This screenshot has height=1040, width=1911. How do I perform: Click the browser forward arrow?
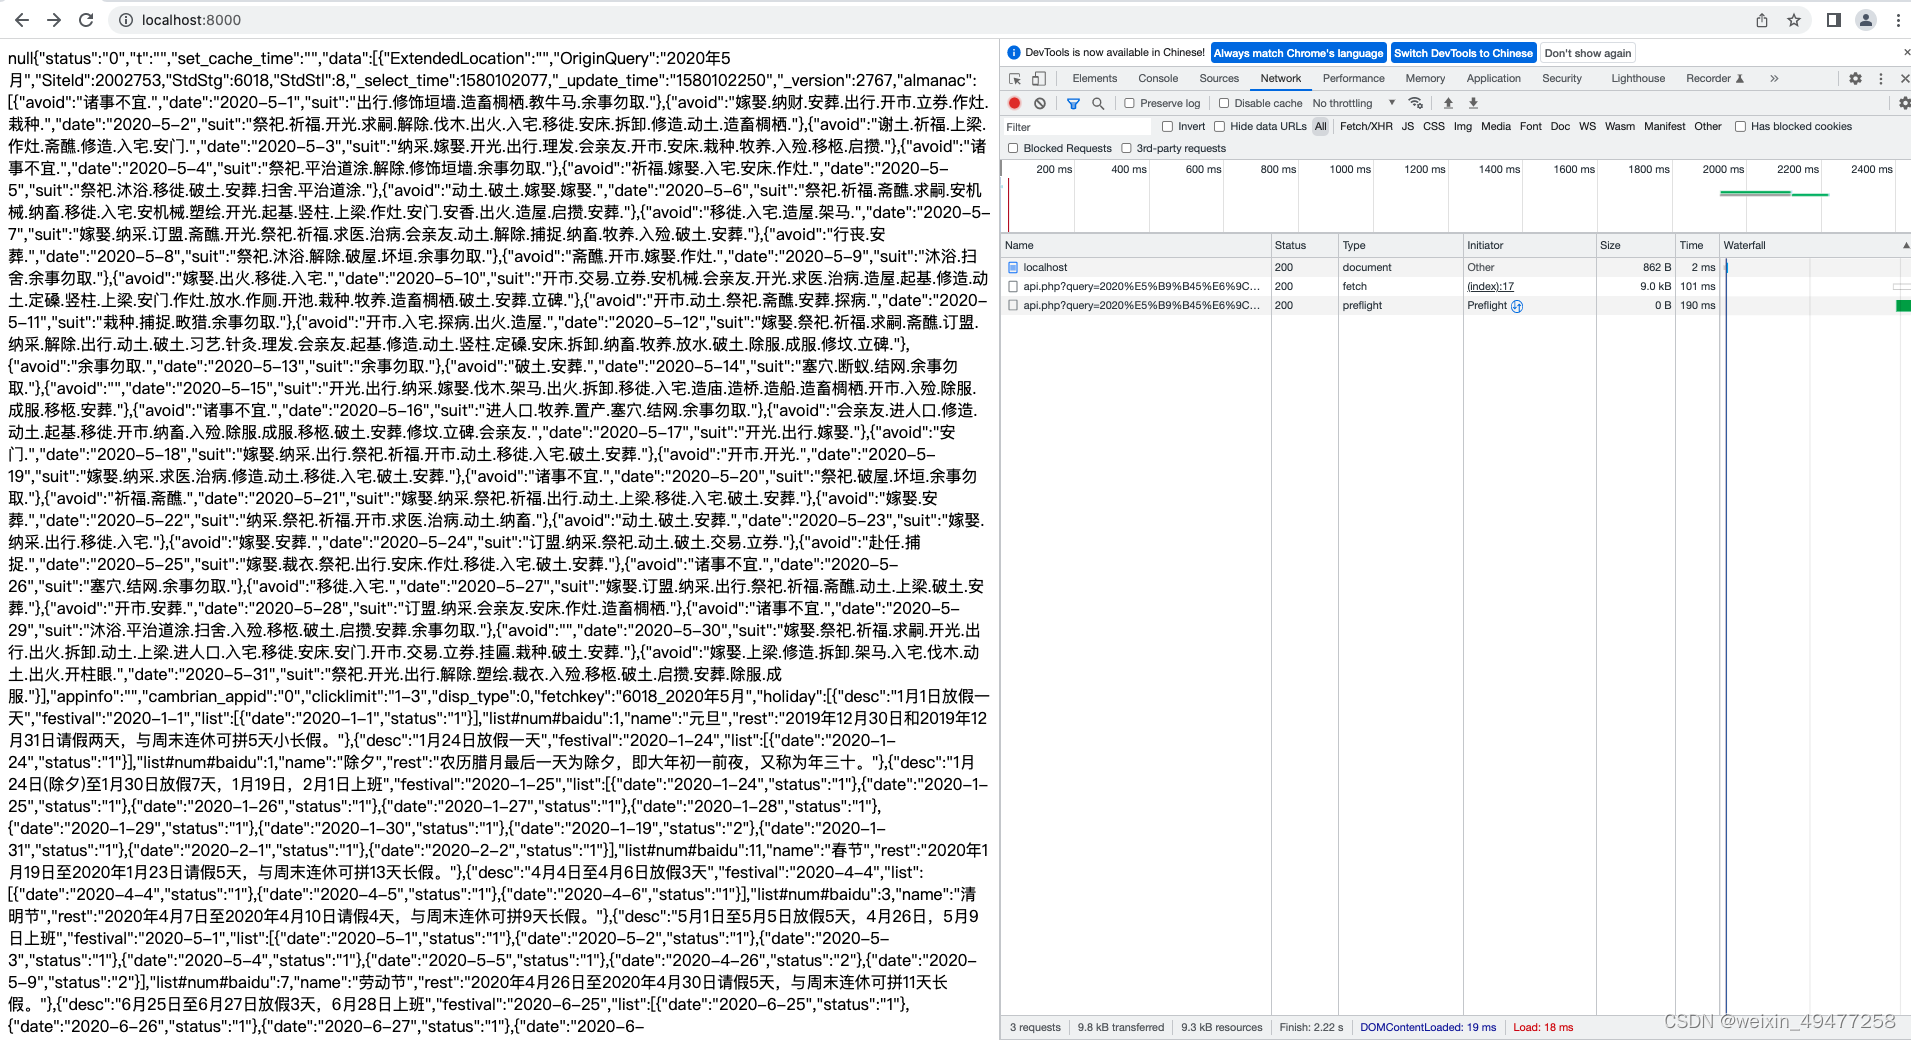(x=54, y=20)
